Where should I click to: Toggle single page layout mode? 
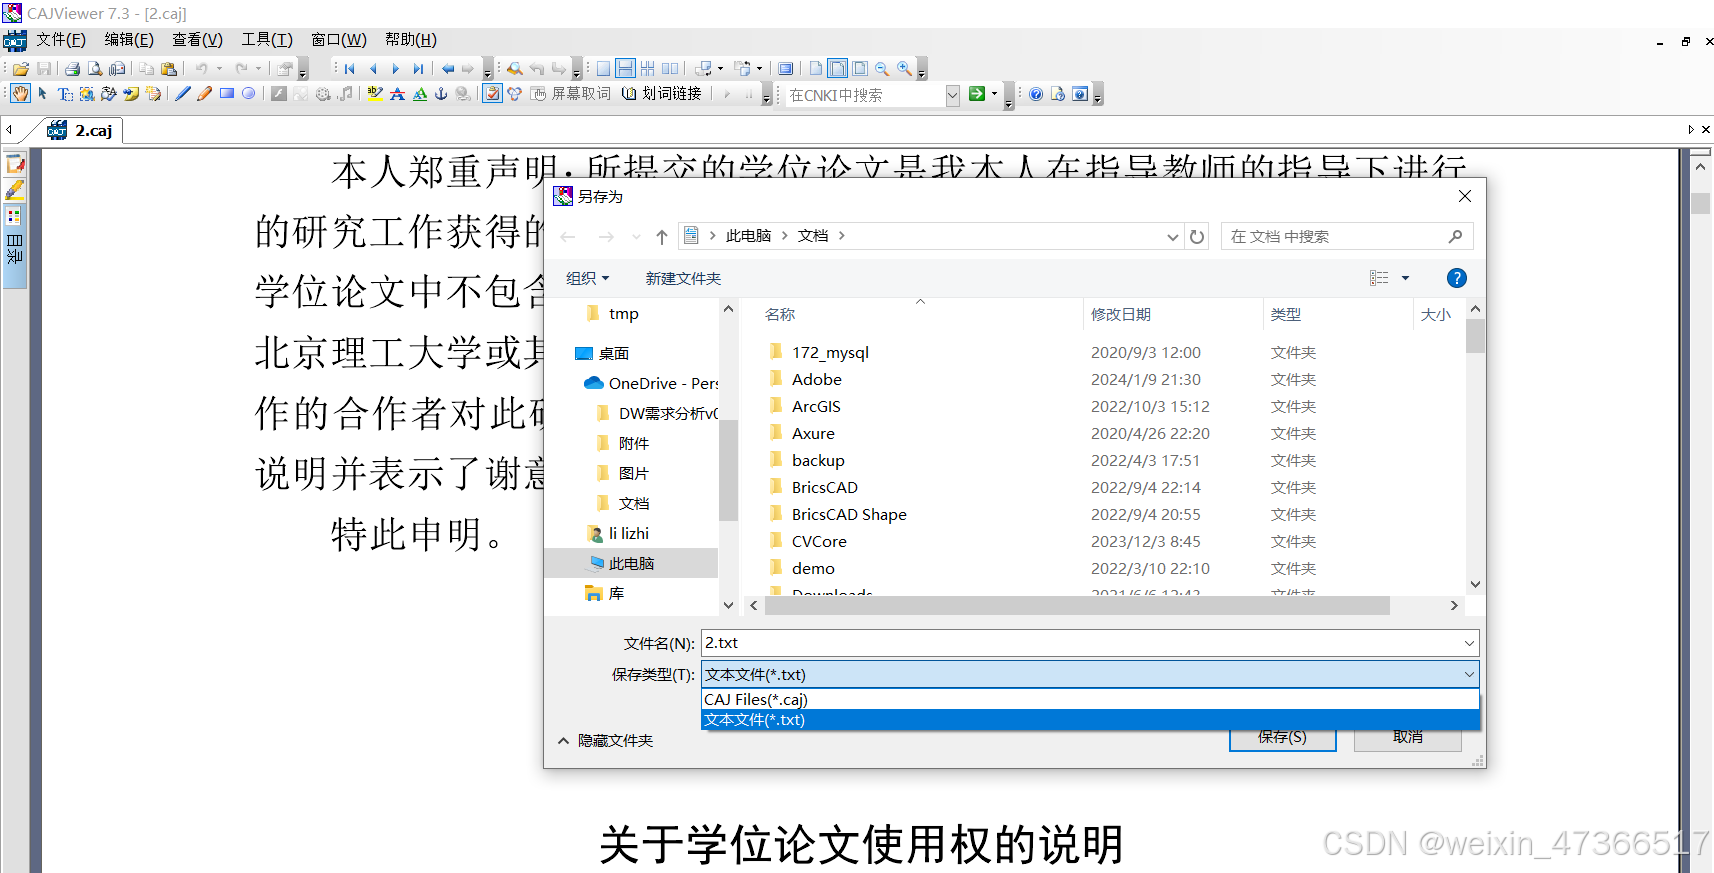603,68
